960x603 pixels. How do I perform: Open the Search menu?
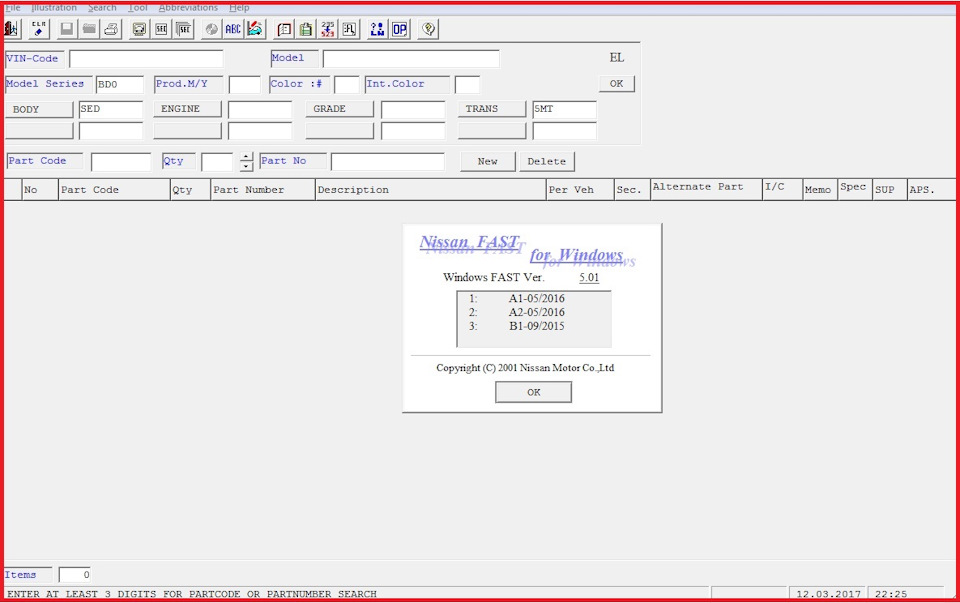[x=102, y=8]
